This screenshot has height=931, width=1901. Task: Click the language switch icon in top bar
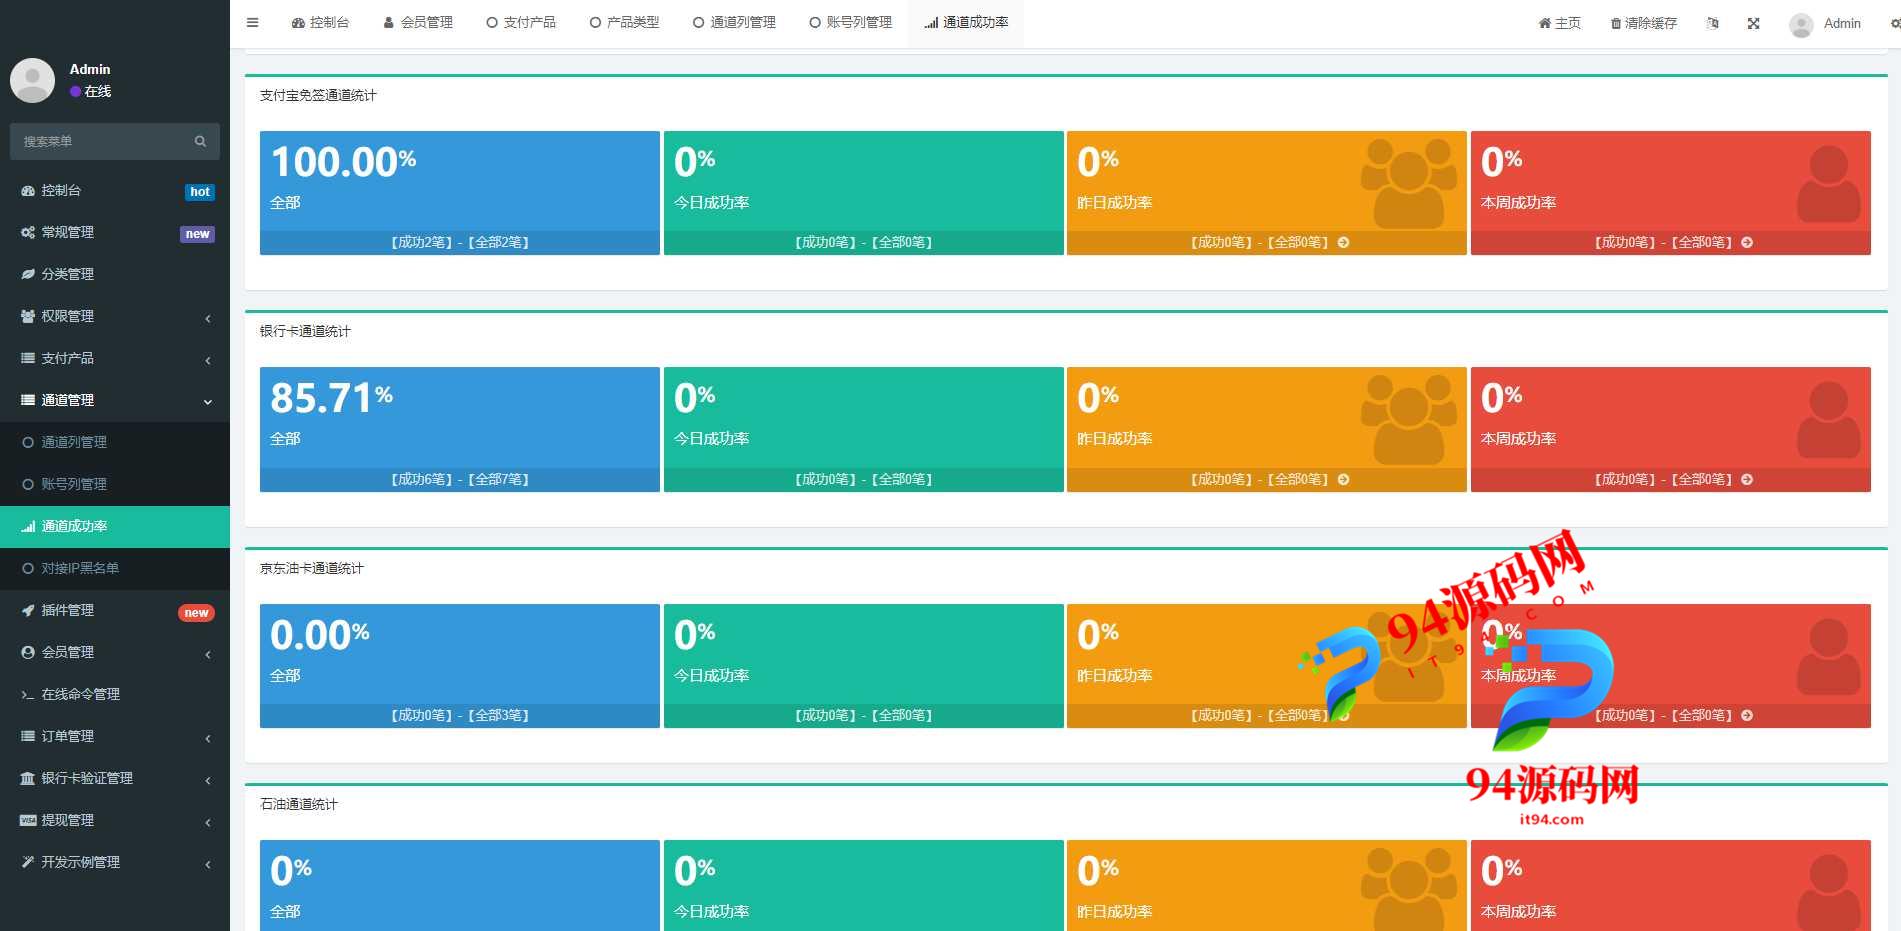tap(1712, 23)
